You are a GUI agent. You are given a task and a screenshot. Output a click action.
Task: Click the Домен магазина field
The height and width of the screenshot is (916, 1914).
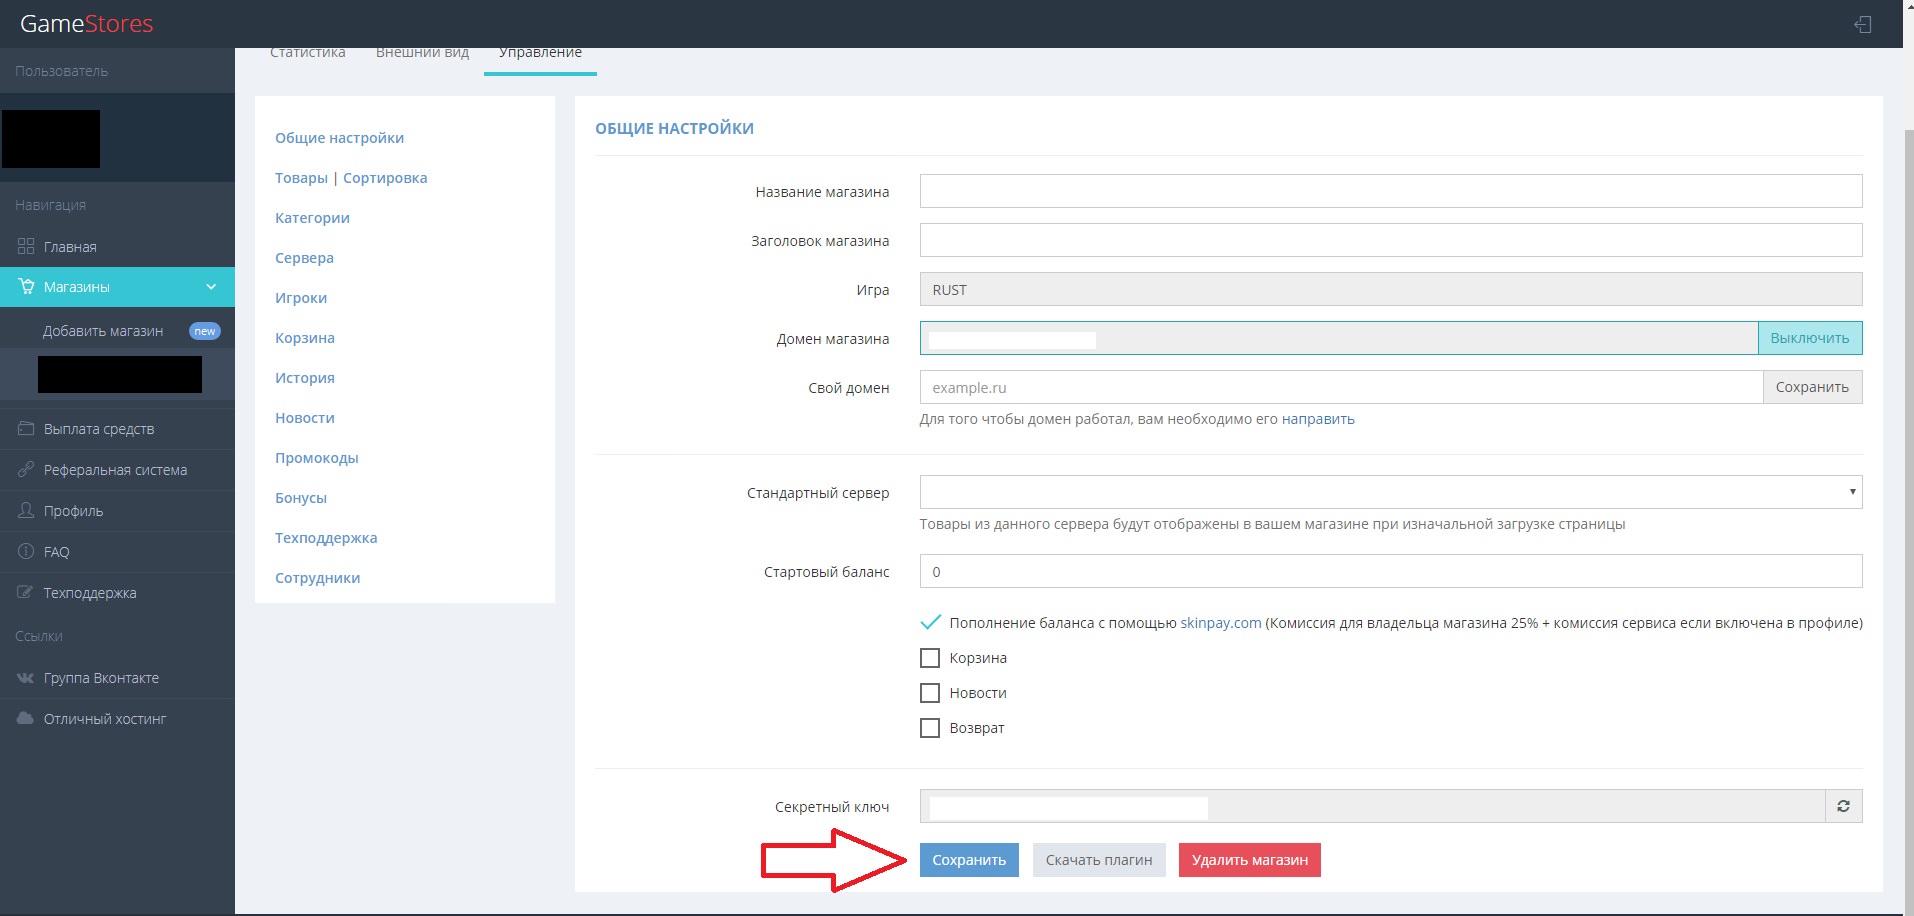tap(1339, 338)
